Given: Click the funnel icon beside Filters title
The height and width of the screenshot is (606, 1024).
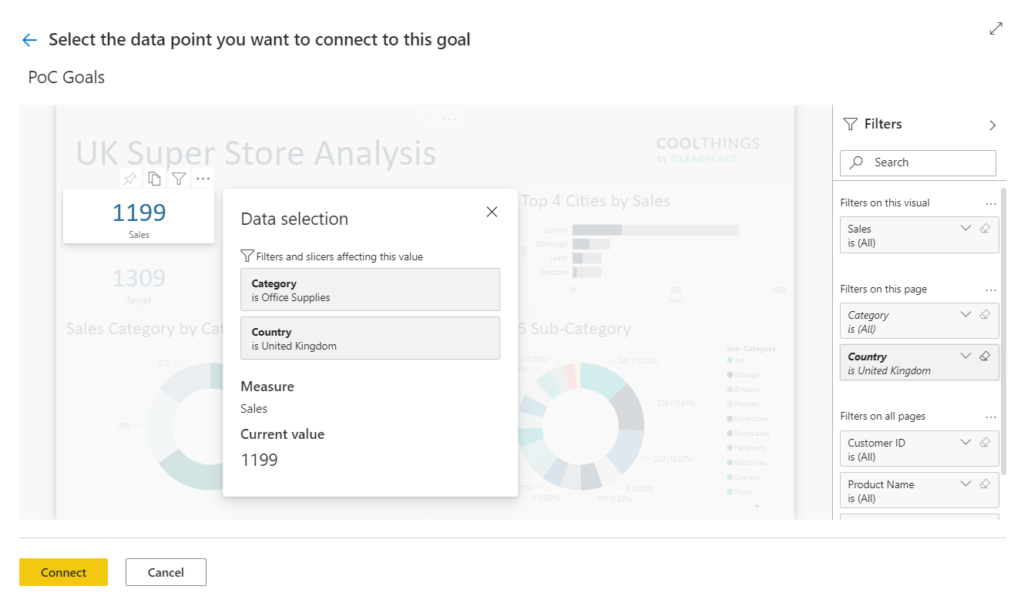Looking at the screenshot, I should pyautogui.click(x=850, y=124).
